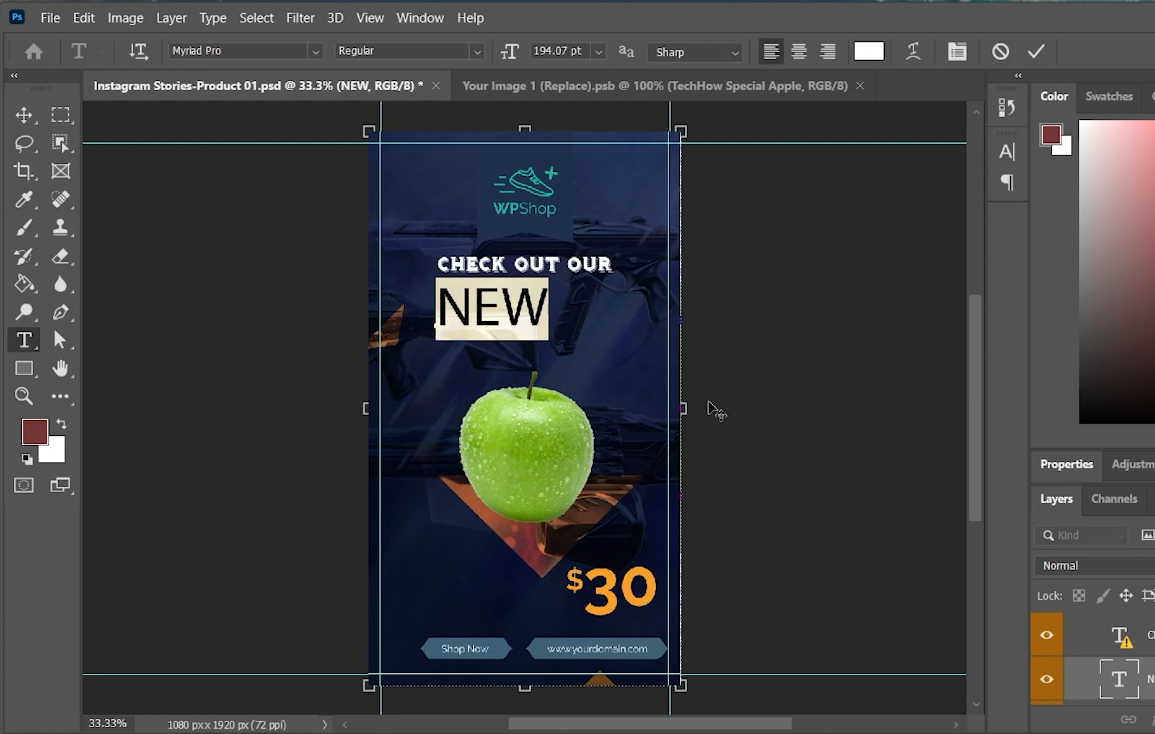This screenshot has width=1155, height=734.
Task: Switch to the Channels tab
Action: [x=1114, y=499]
